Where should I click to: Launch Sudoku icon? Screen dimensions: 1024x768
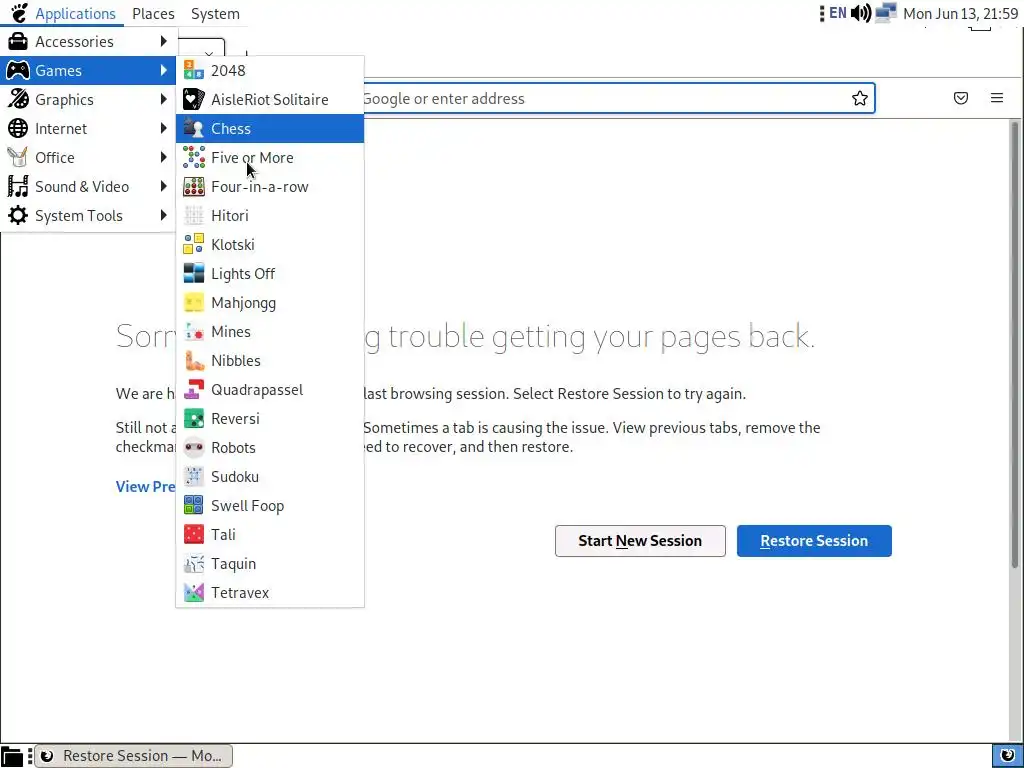point(193,477)
